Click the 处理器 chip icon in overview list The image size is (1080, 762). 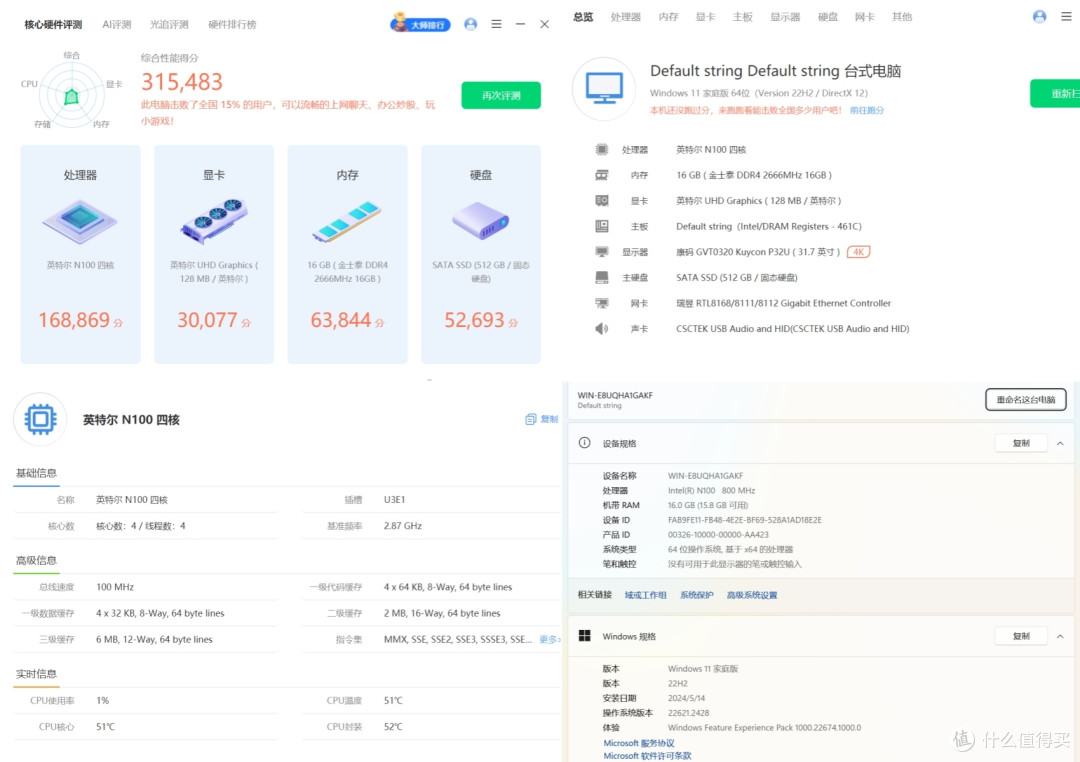click(x=601, y=150)
